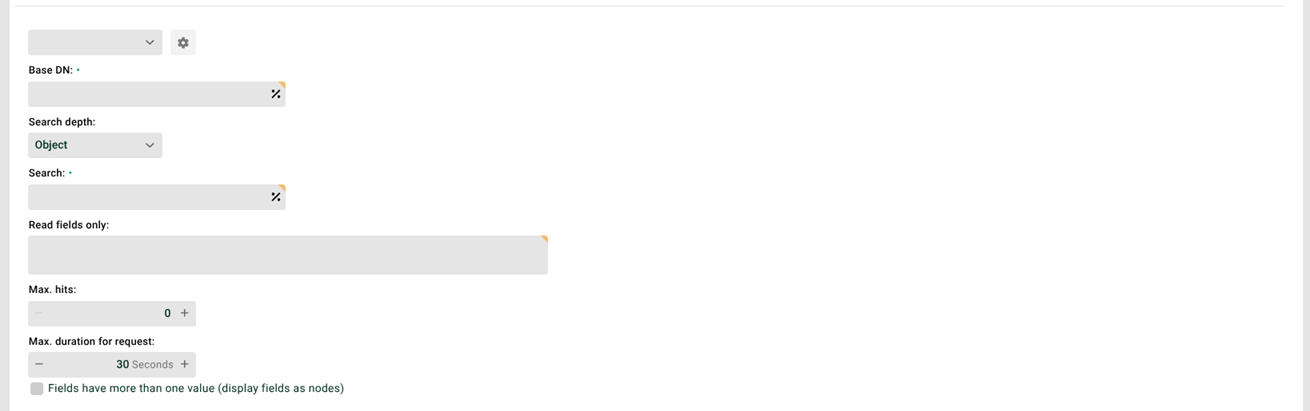The image size is (1310, 411).
Task: Increase Max. hits with the plus icon
Action: [184, 313]
